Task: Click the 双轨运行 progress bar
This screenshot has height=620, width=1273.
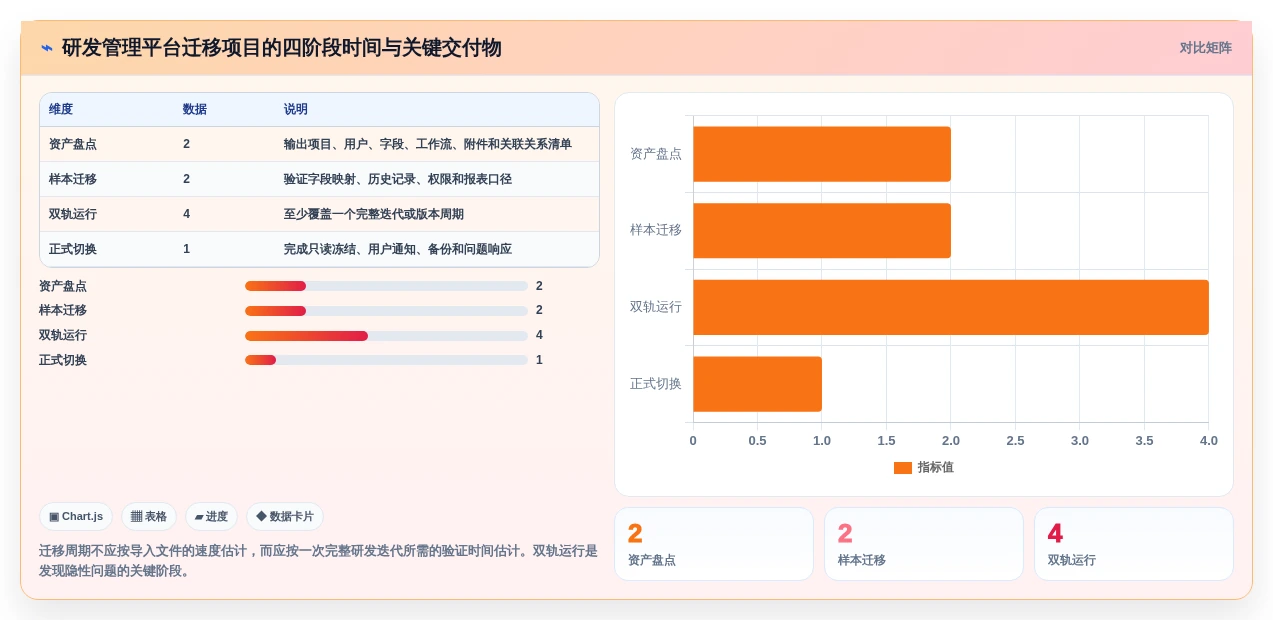Action: 386,336
